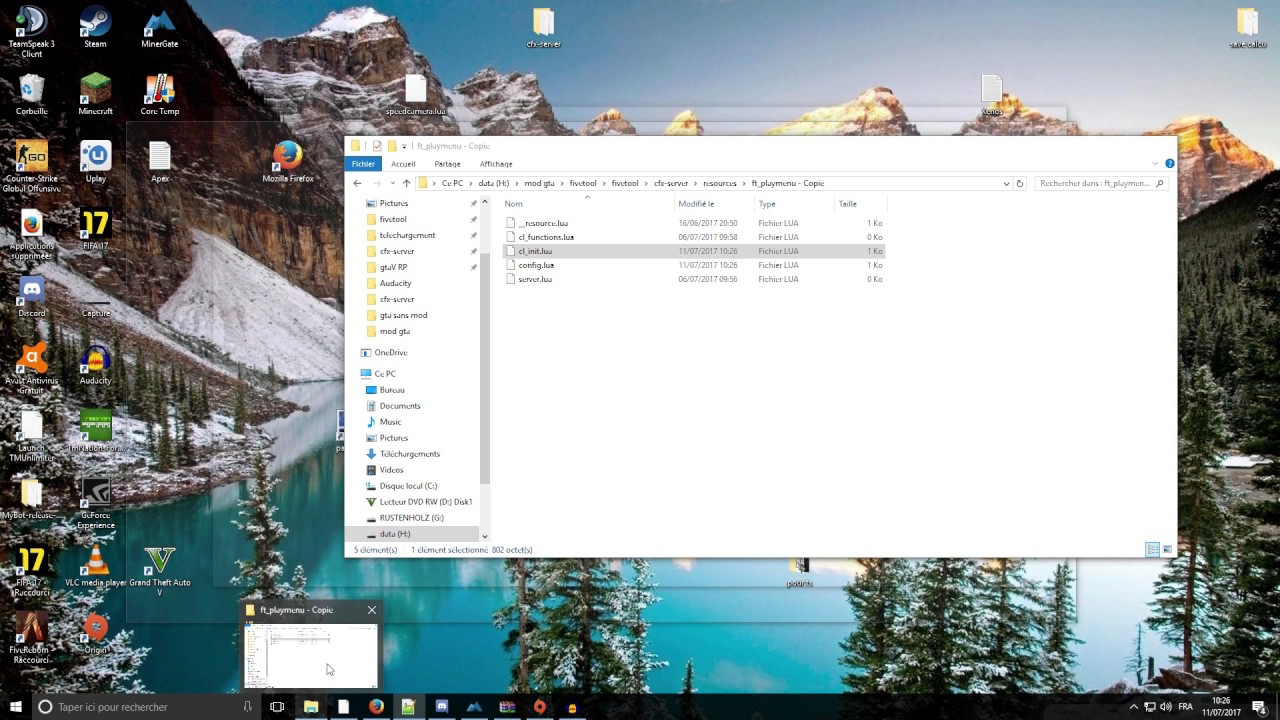Open Explorer help question mark icon
The width and height of the screenshot is (1280, 720).
1169,163
